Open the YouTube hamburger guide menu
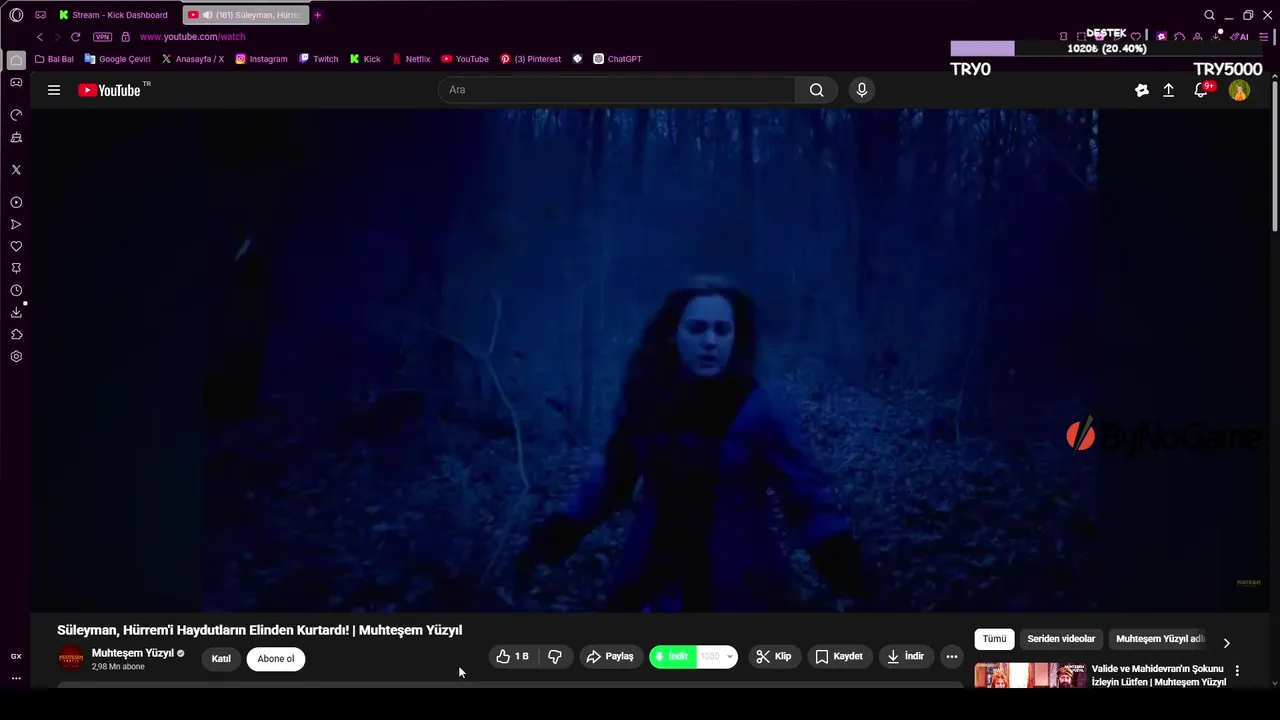Screen dimensions: 1280x720 tap(54, 90)
